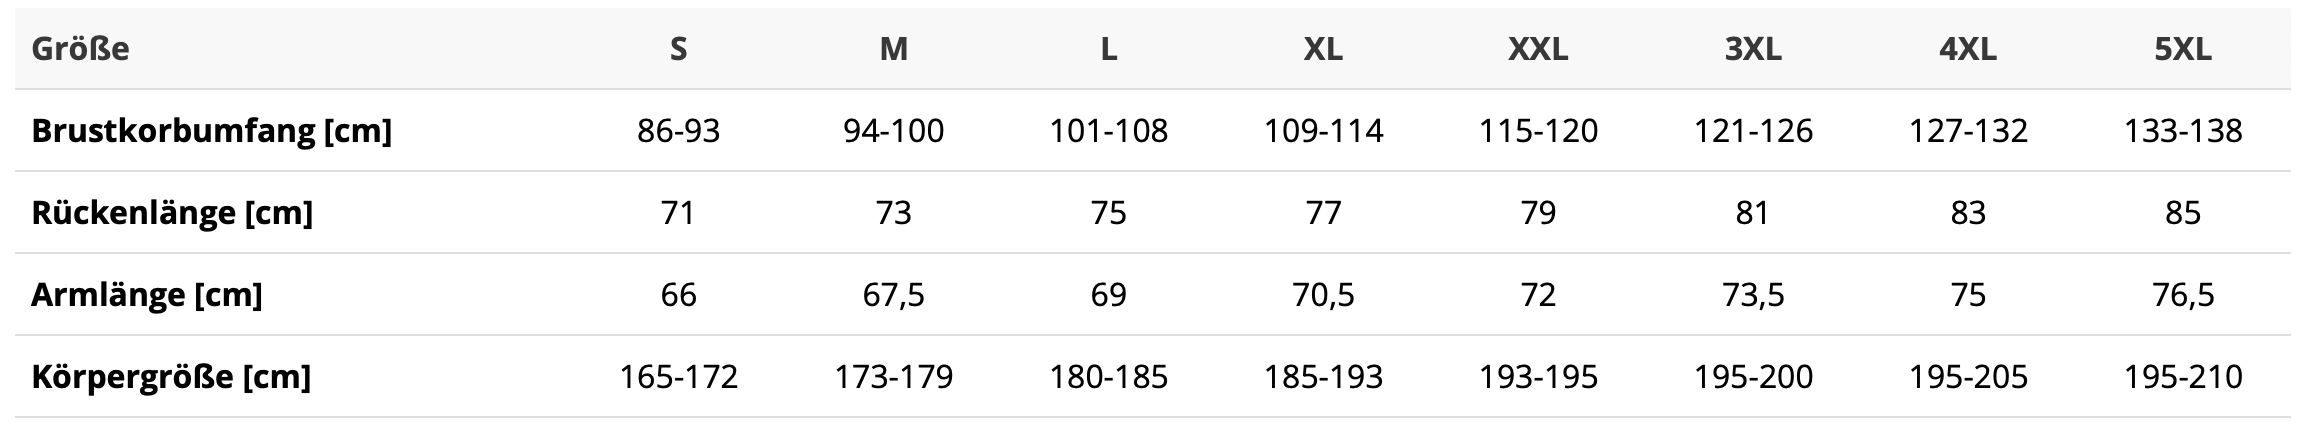Select the body height value 165-172

click(678, 377)
